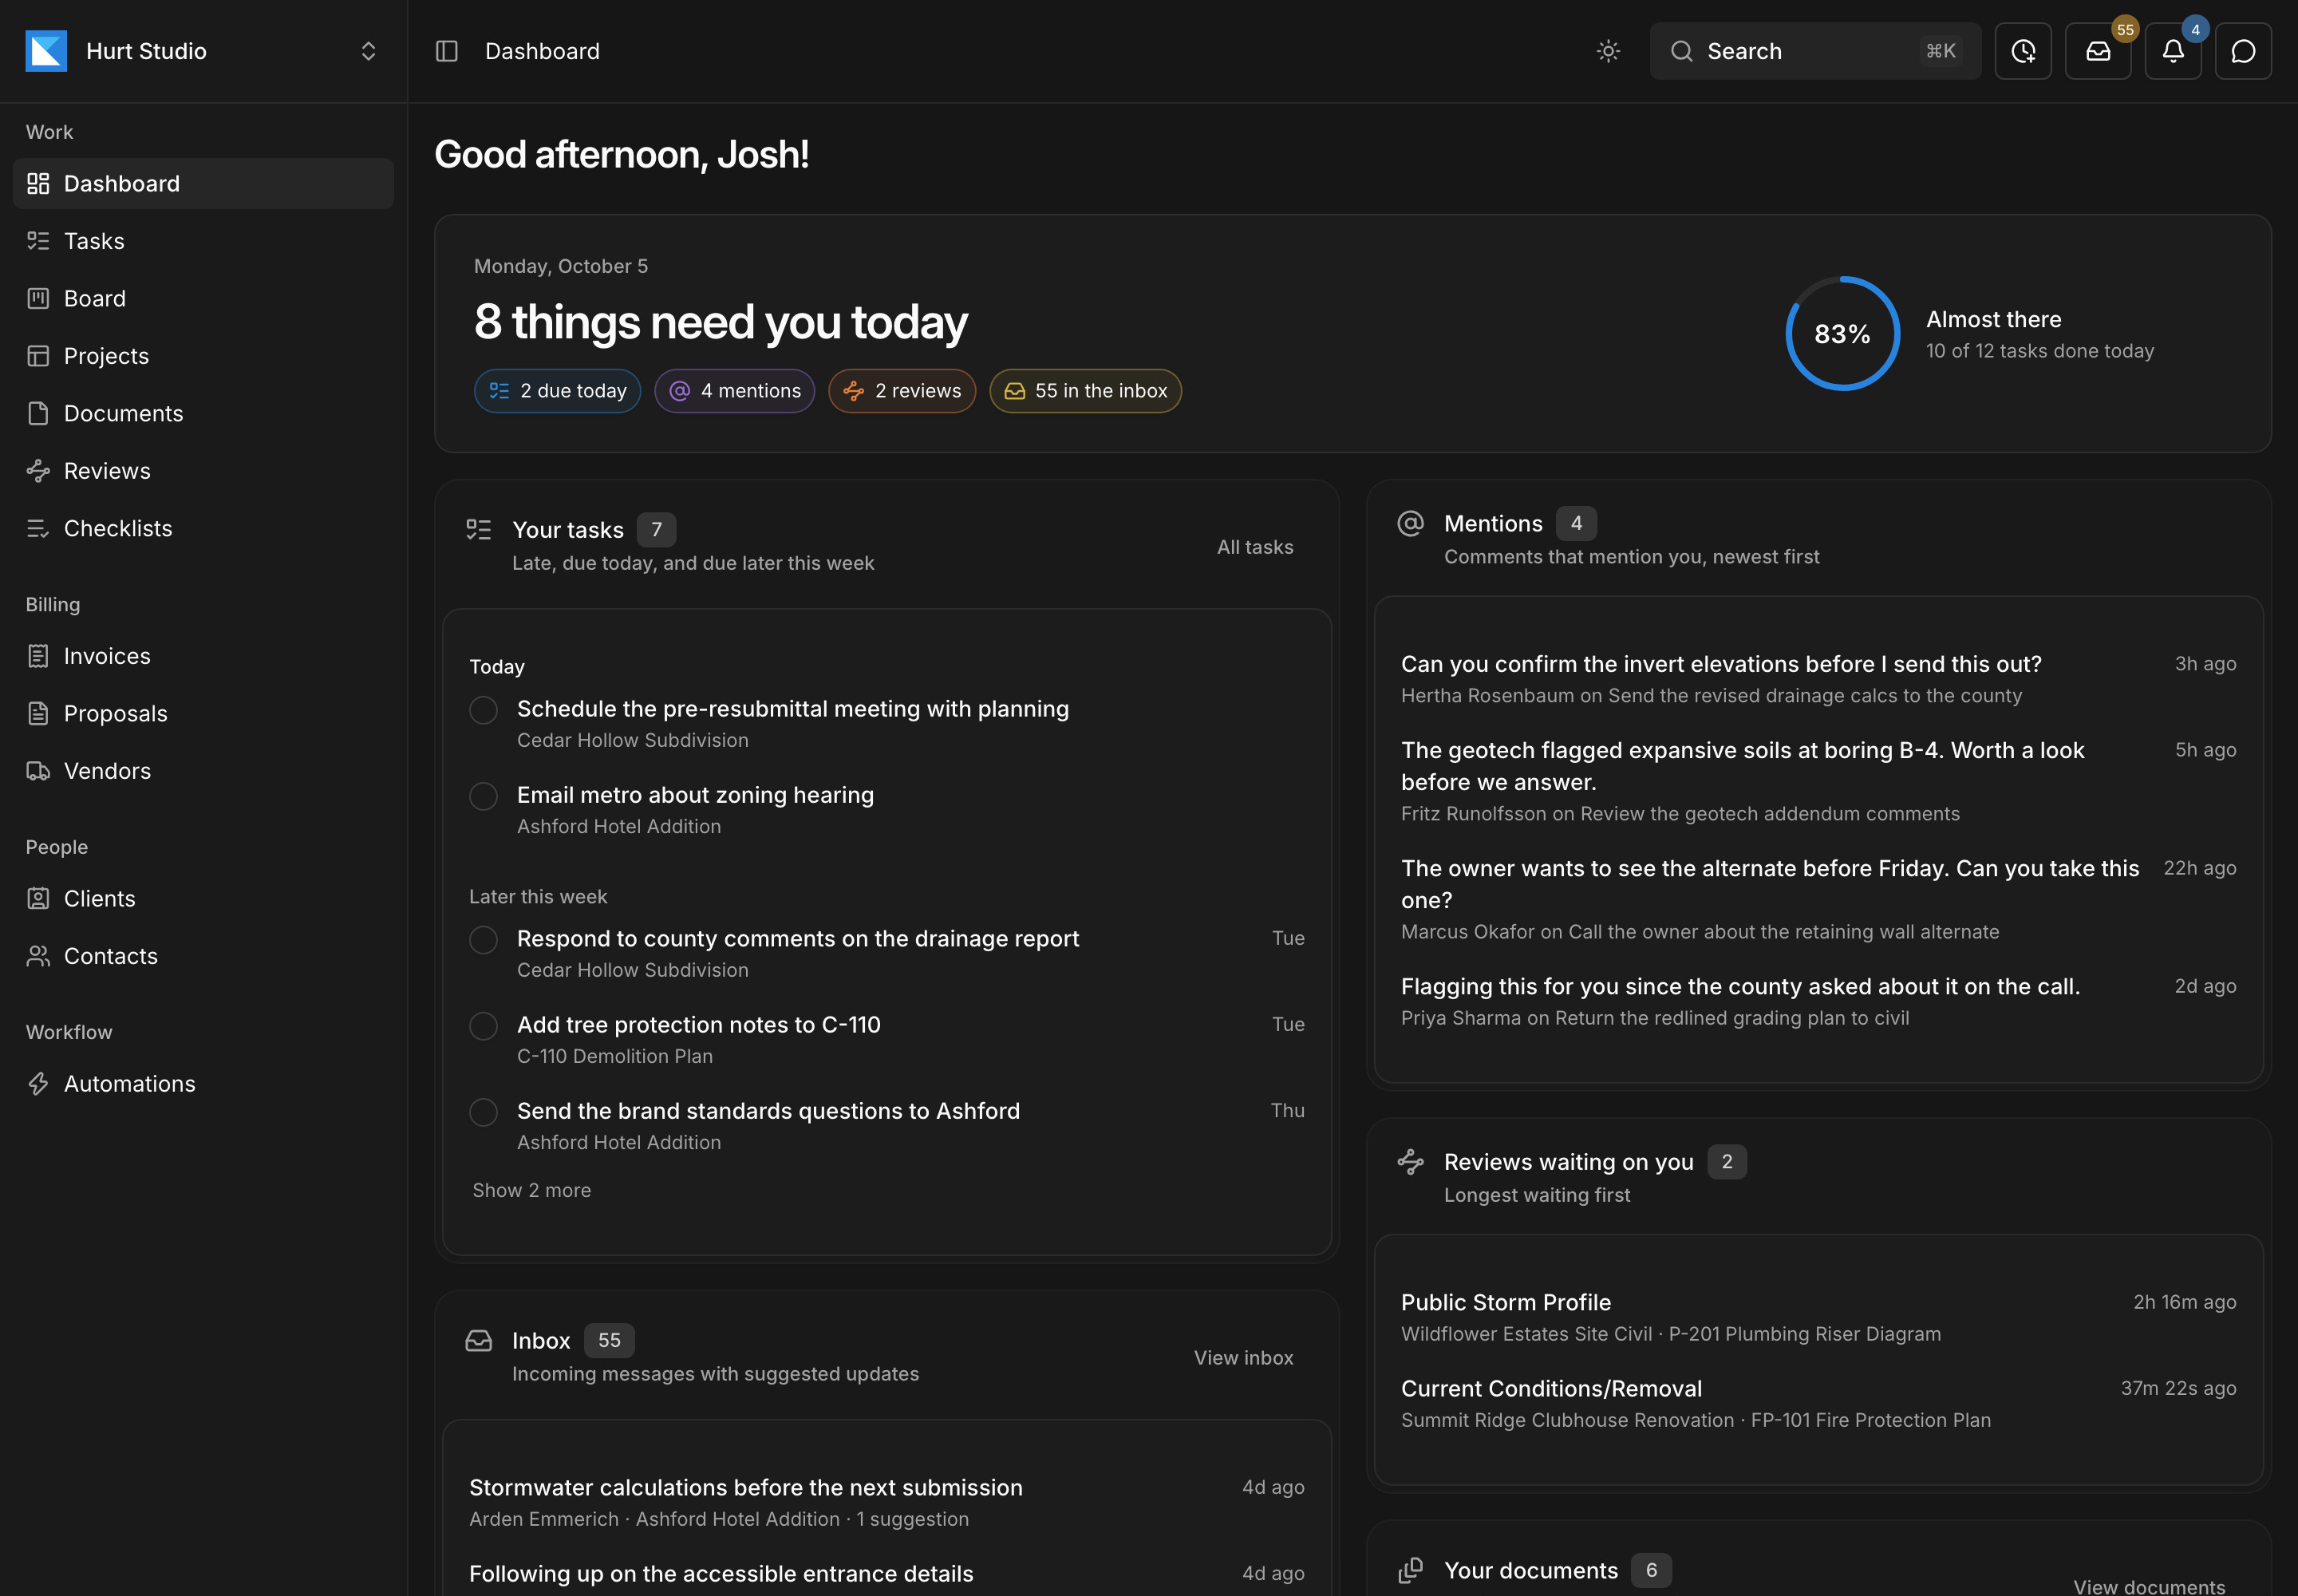Click the 83% progress ring

[x=1842, y=333]
